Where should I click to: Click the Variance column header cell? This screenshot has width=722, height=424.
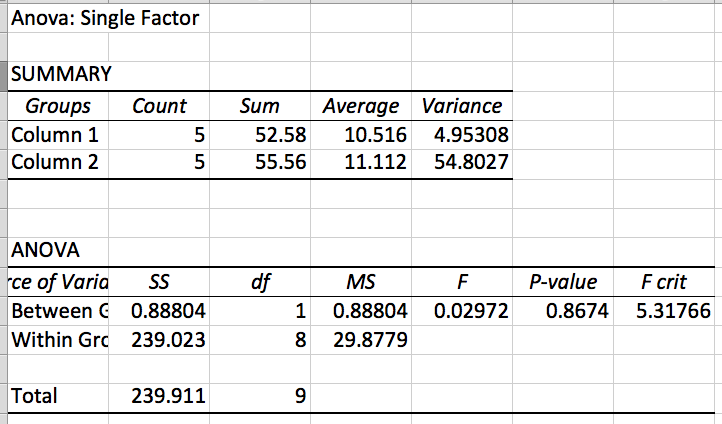(462, 106)
